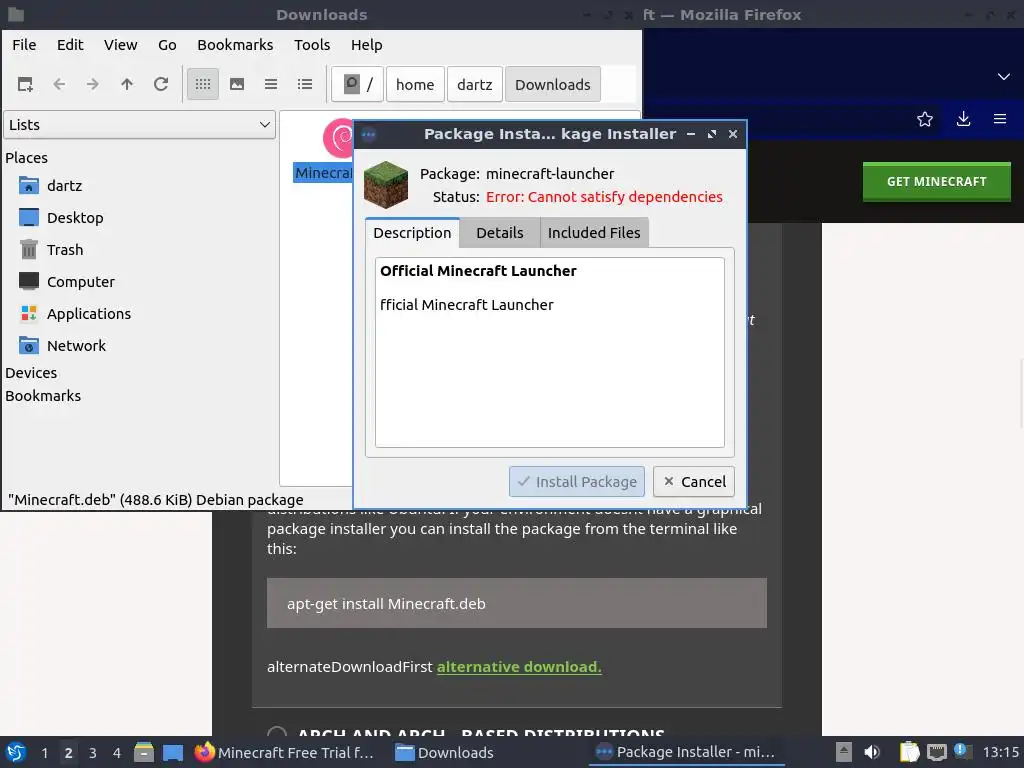Switch to workspace 1
The width and height of the screenshot is (1024, 768).
(44, 753)
